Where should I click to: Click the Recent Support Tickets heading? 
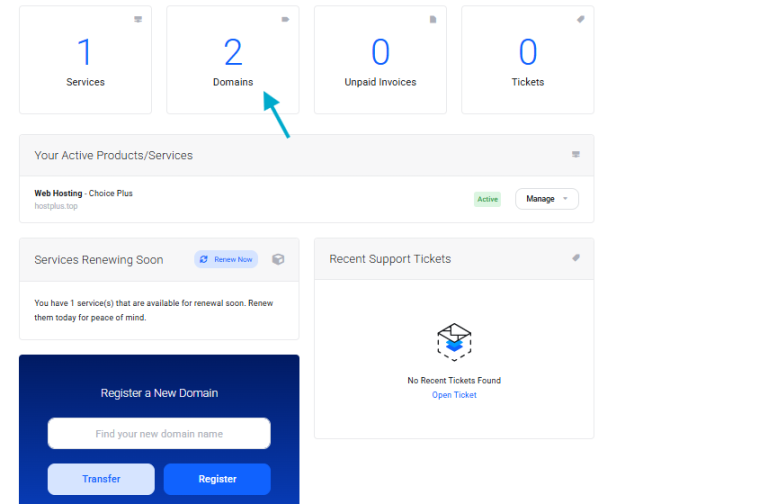tap(390, 259)
